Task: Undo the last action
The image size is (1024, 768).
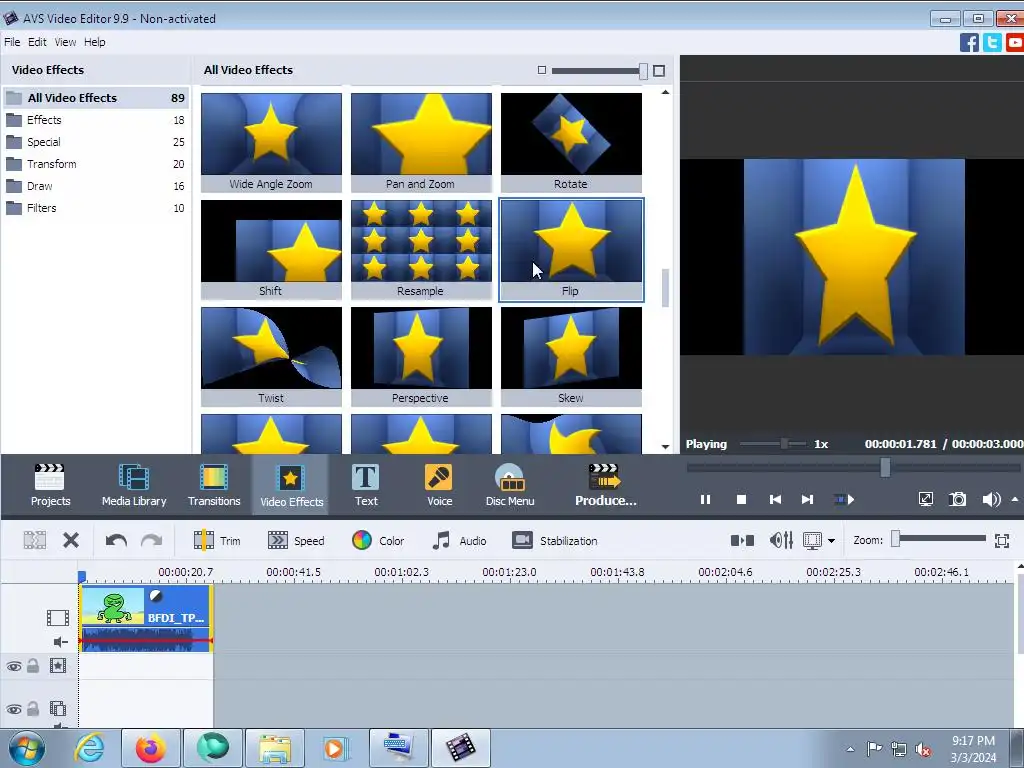Action: click(x=116, y=540)
